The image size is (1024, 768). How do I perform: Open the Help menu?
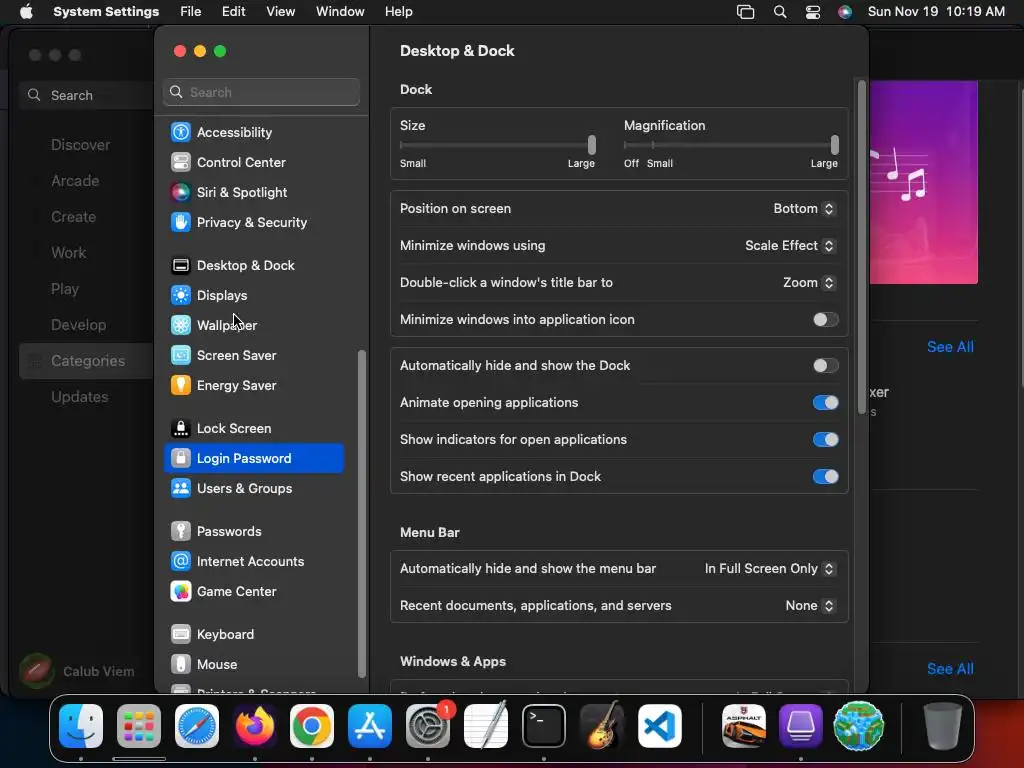click(x=398, y=12)
